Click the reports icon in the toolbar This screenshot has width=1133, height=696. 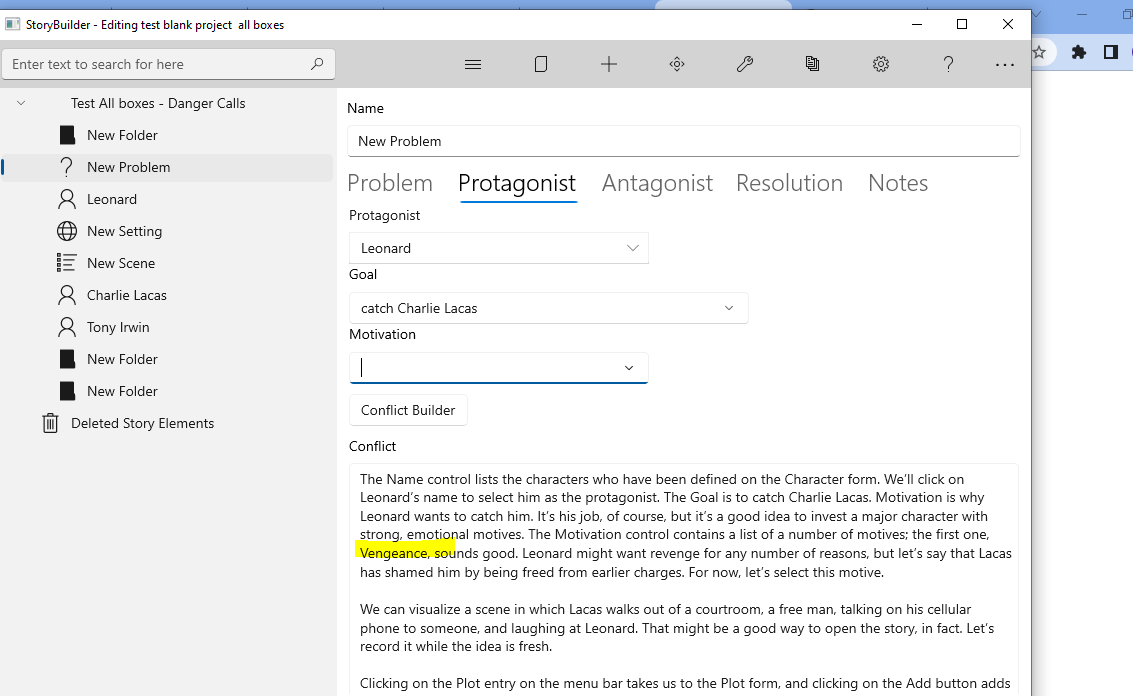click(812, 63)
